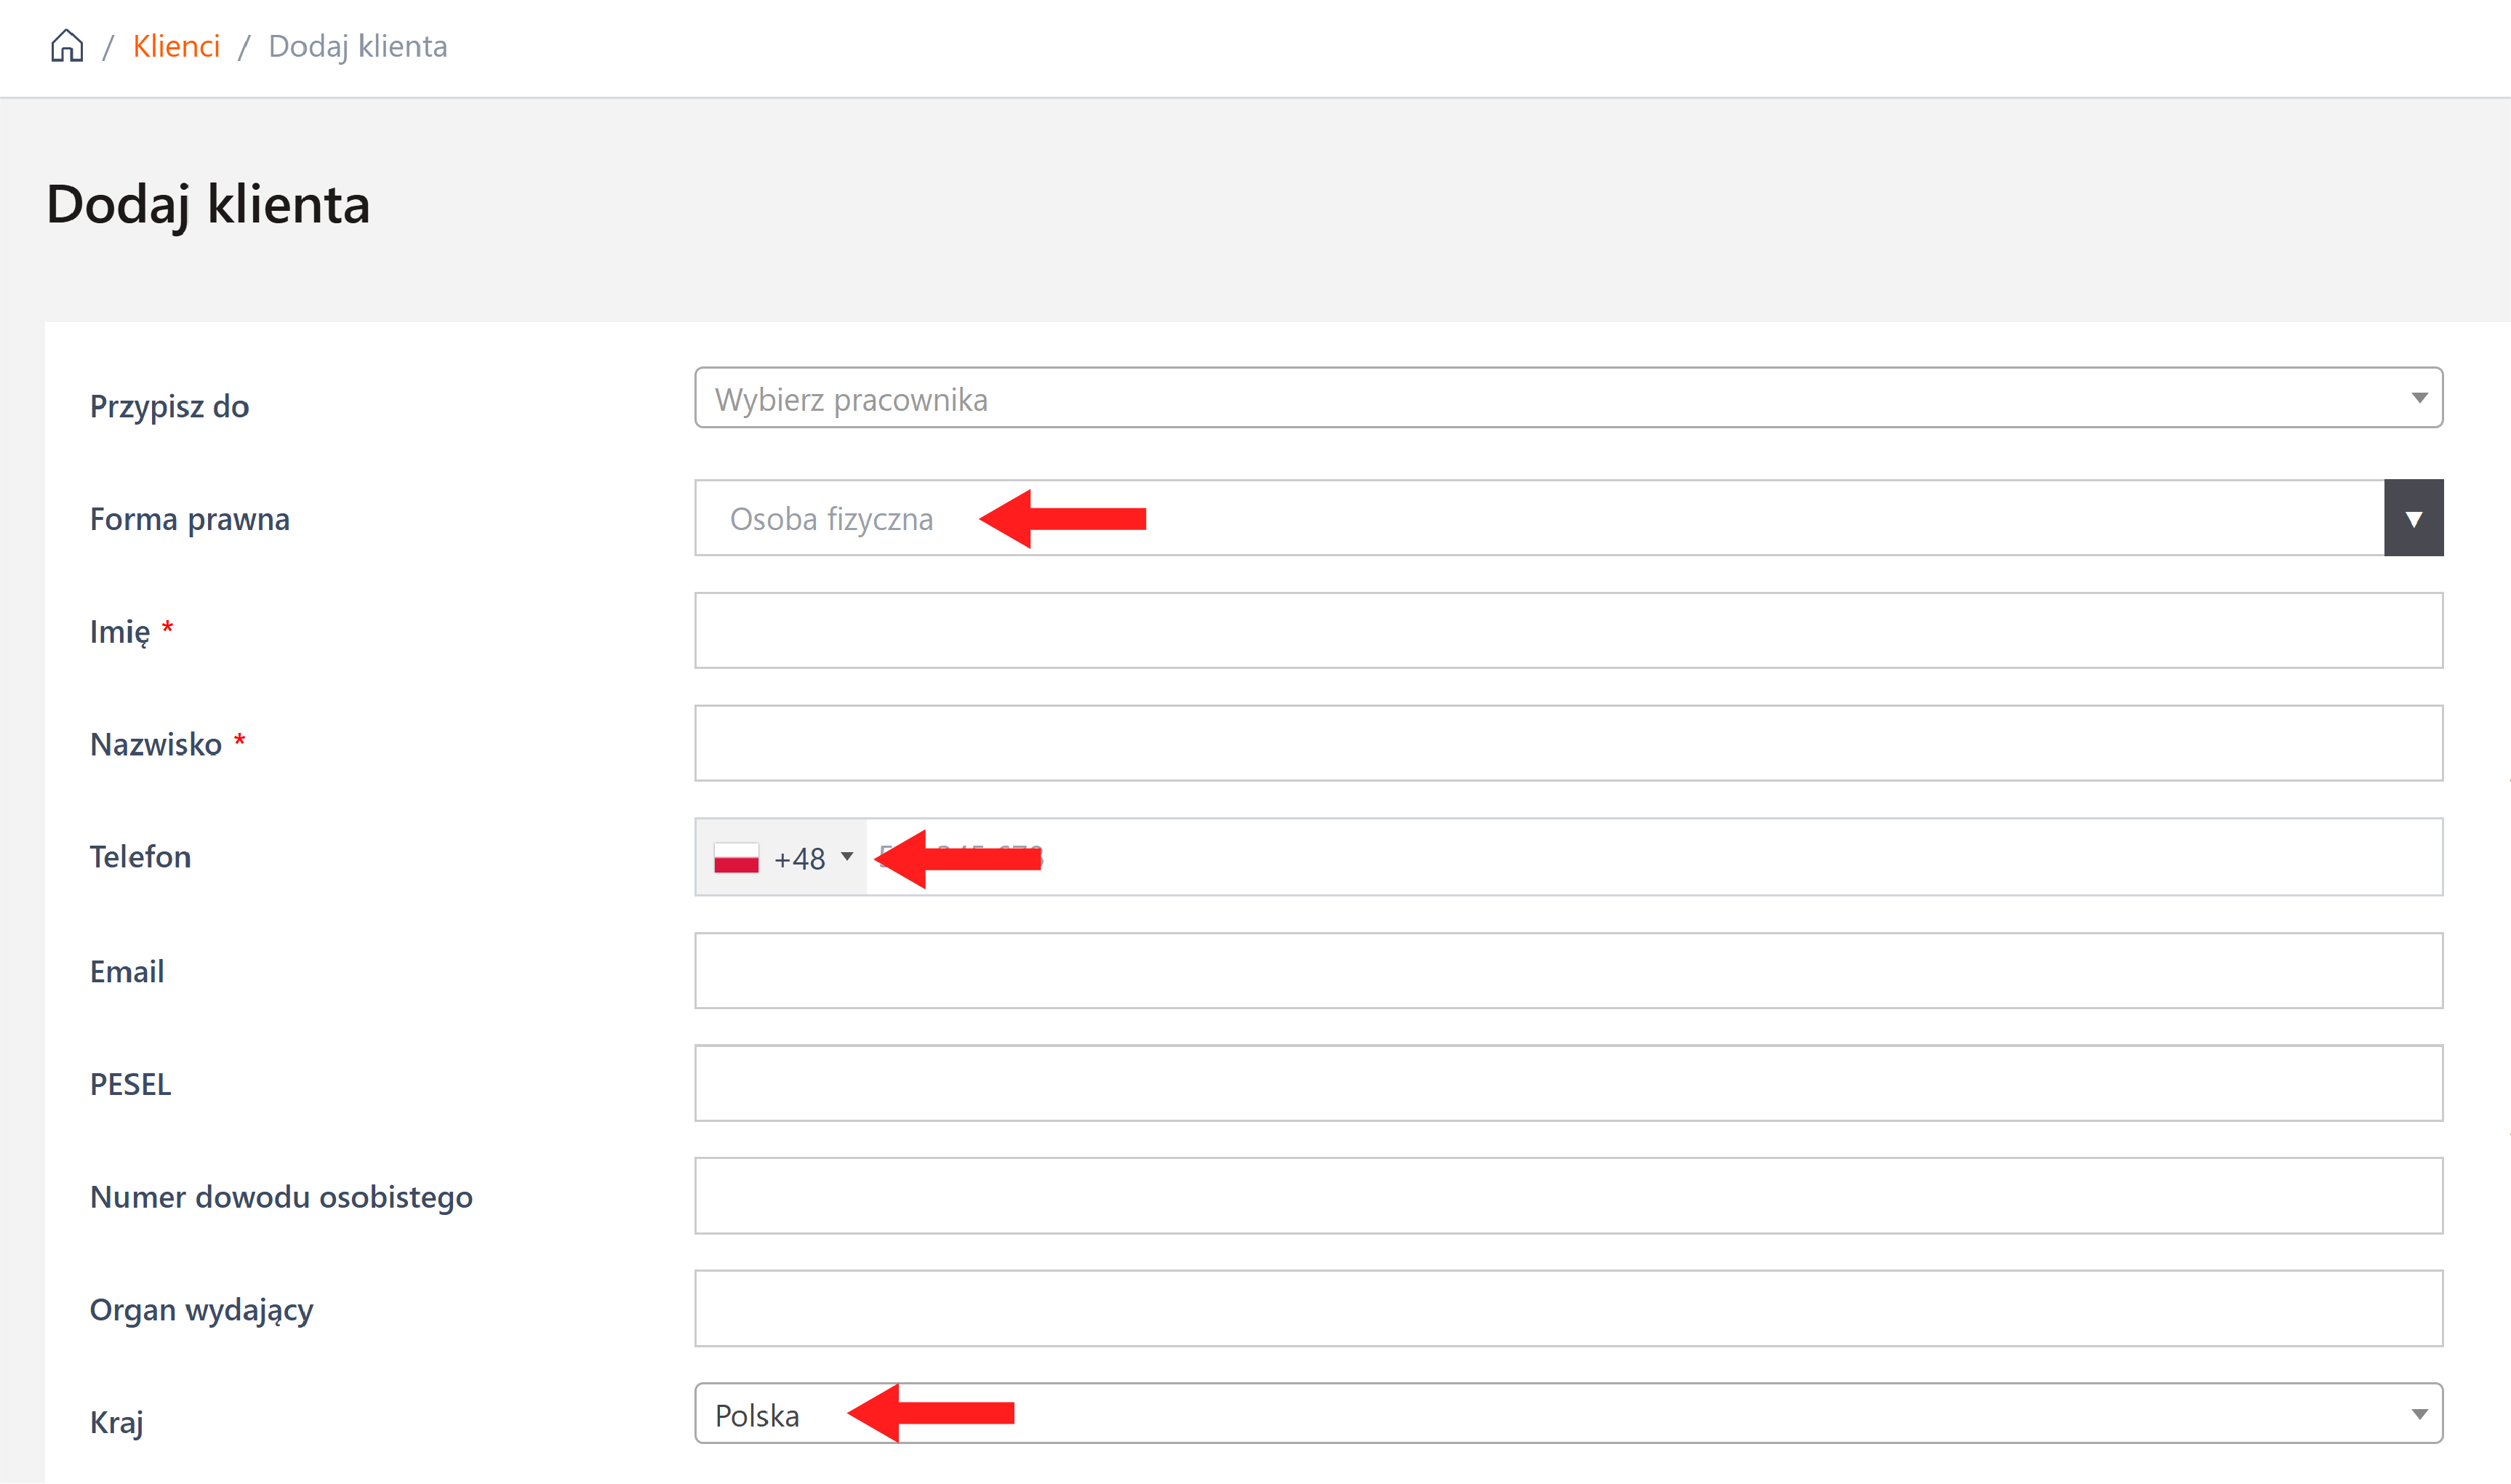
Task: Click the Organ wydający input field
Action: coord(1567,1308)
